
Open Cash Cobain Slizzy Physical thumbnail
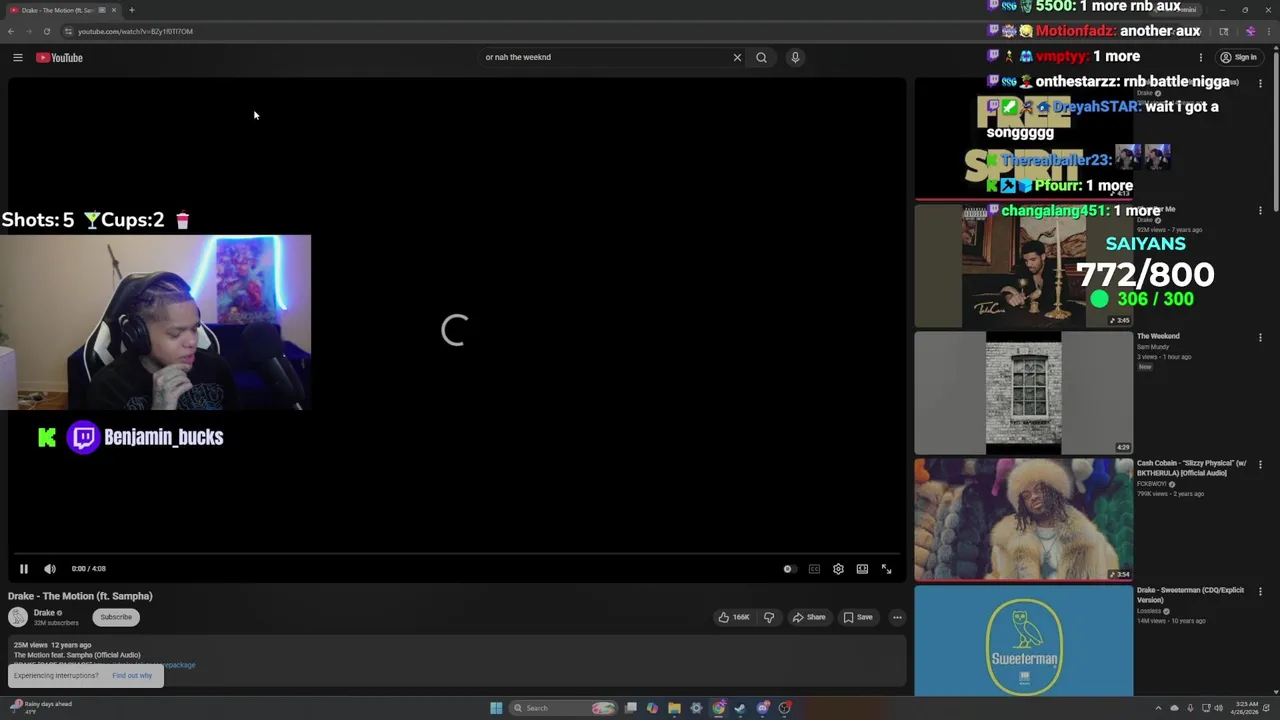coord(1023,519)
